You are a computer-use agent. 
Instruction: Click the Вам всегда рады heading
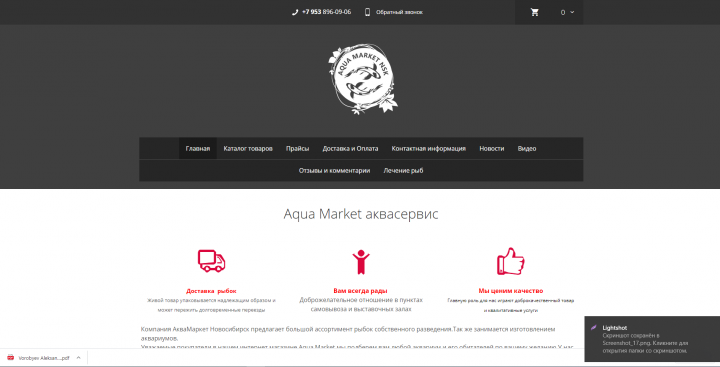pos(360,291)
